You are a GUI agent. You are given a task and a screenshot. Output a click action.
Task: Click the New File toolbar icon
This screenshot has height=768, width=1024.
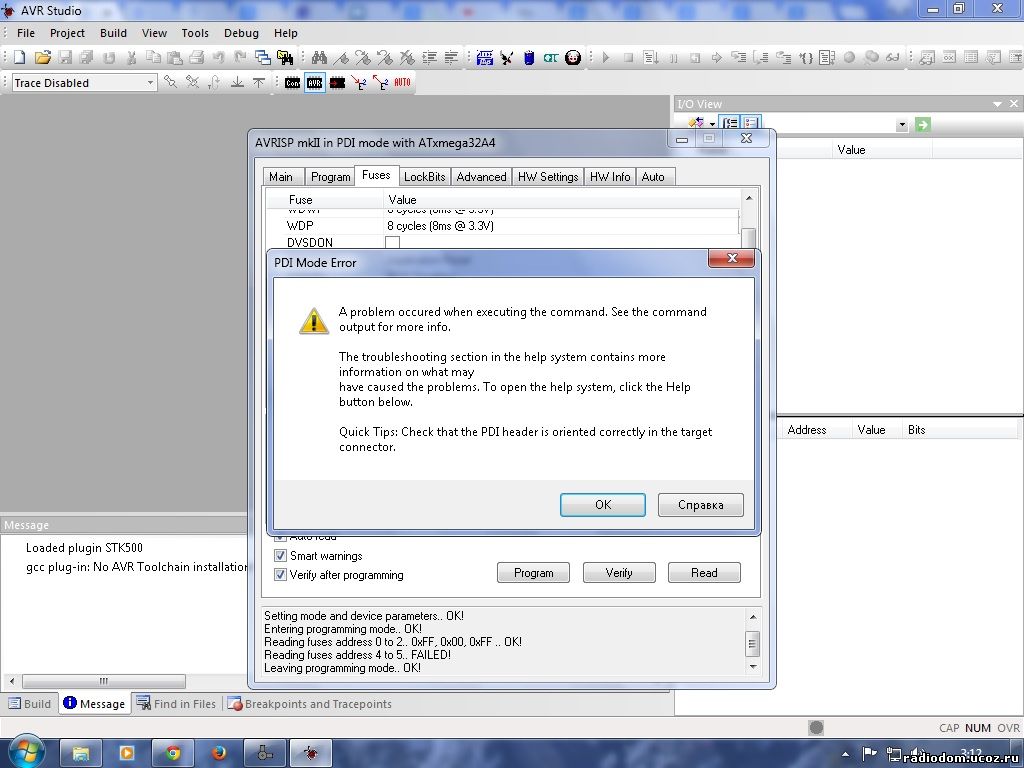[x=20, y=57]
